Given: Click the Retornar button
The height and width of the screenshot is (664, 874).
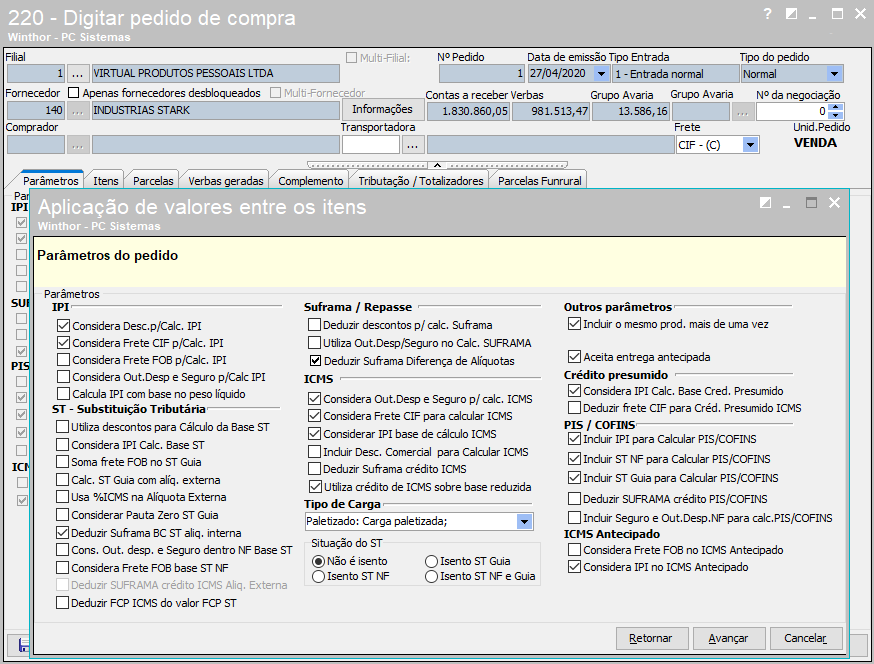Looking at the screenshot, I should click(652, 638).
